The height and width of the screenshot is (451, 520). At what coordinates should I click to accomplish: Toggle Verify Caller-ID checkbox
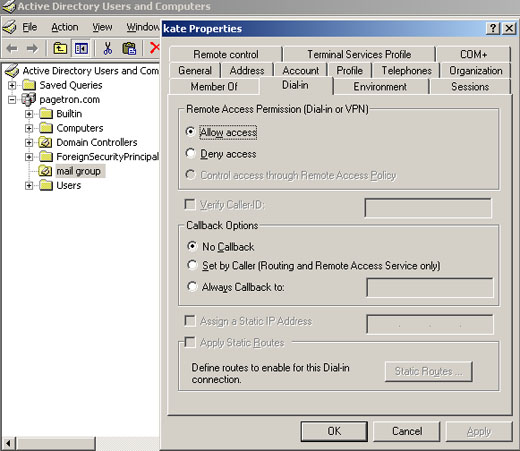pyautogui.click(x=190, y=204)
